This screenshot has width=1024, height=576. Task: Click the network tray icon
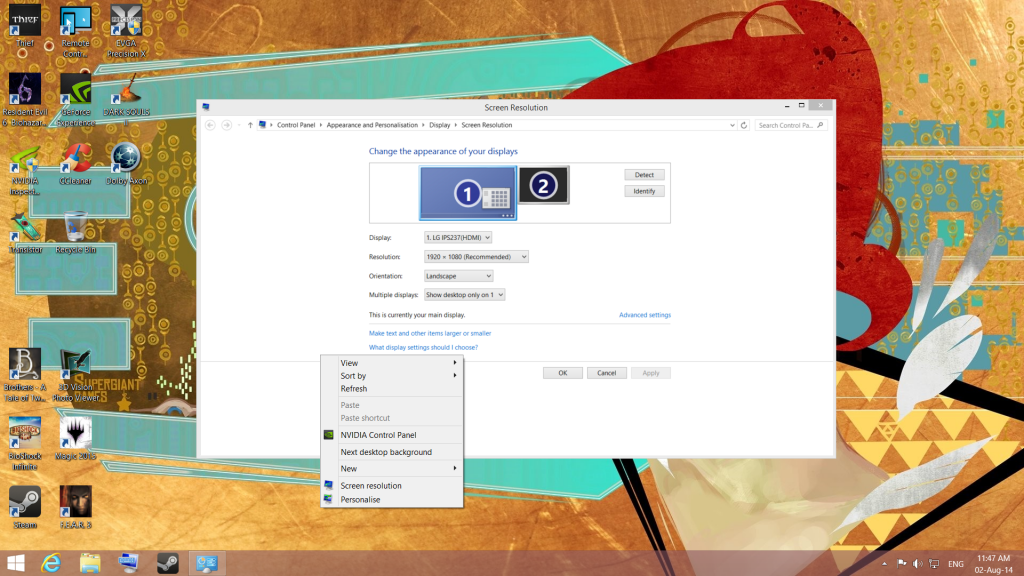[x=935, y=564]
